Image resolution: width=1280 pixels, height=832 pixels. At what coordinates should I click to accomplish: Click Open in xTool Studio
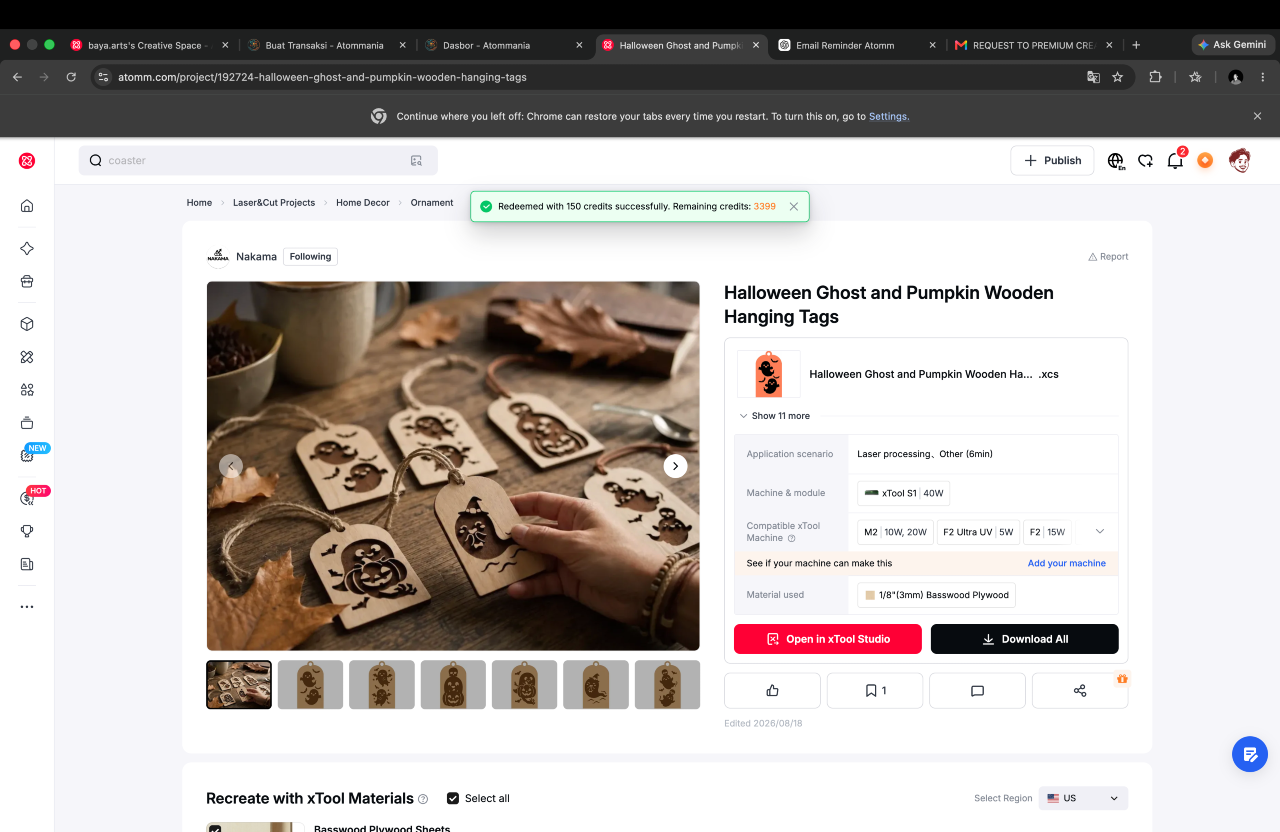(828, 639)
